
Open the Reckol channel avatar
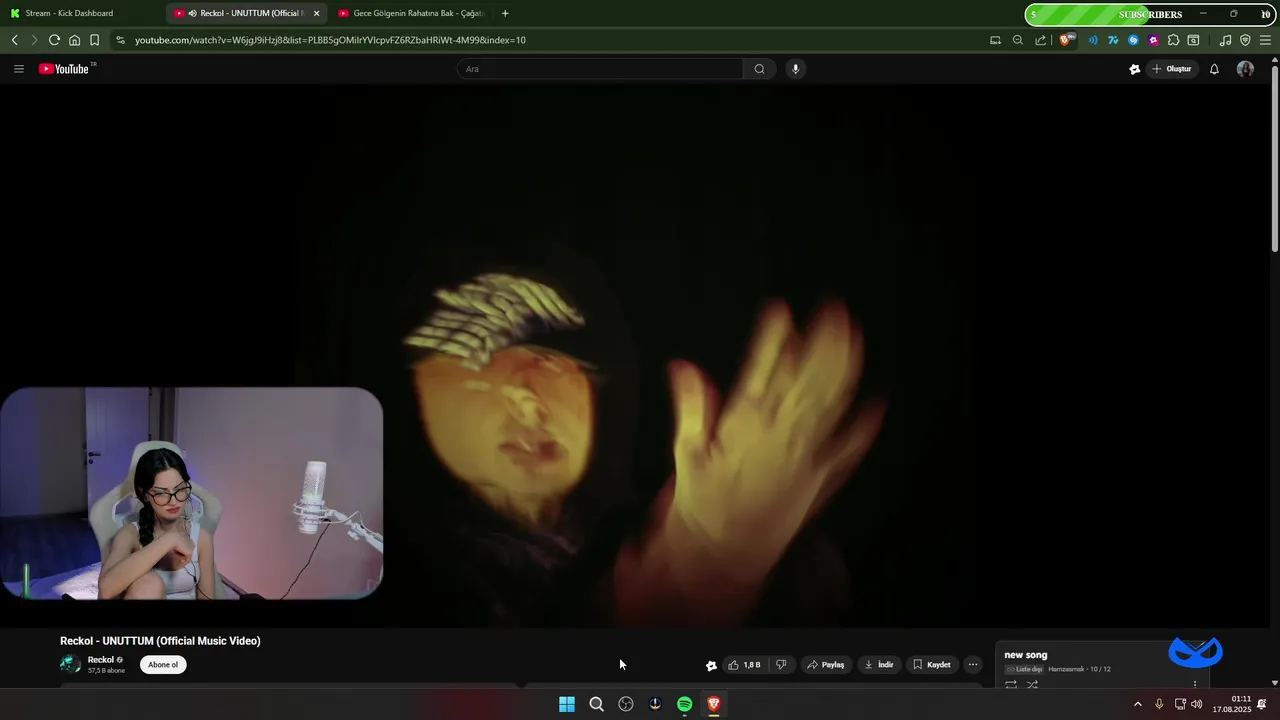tap(71, 664)
